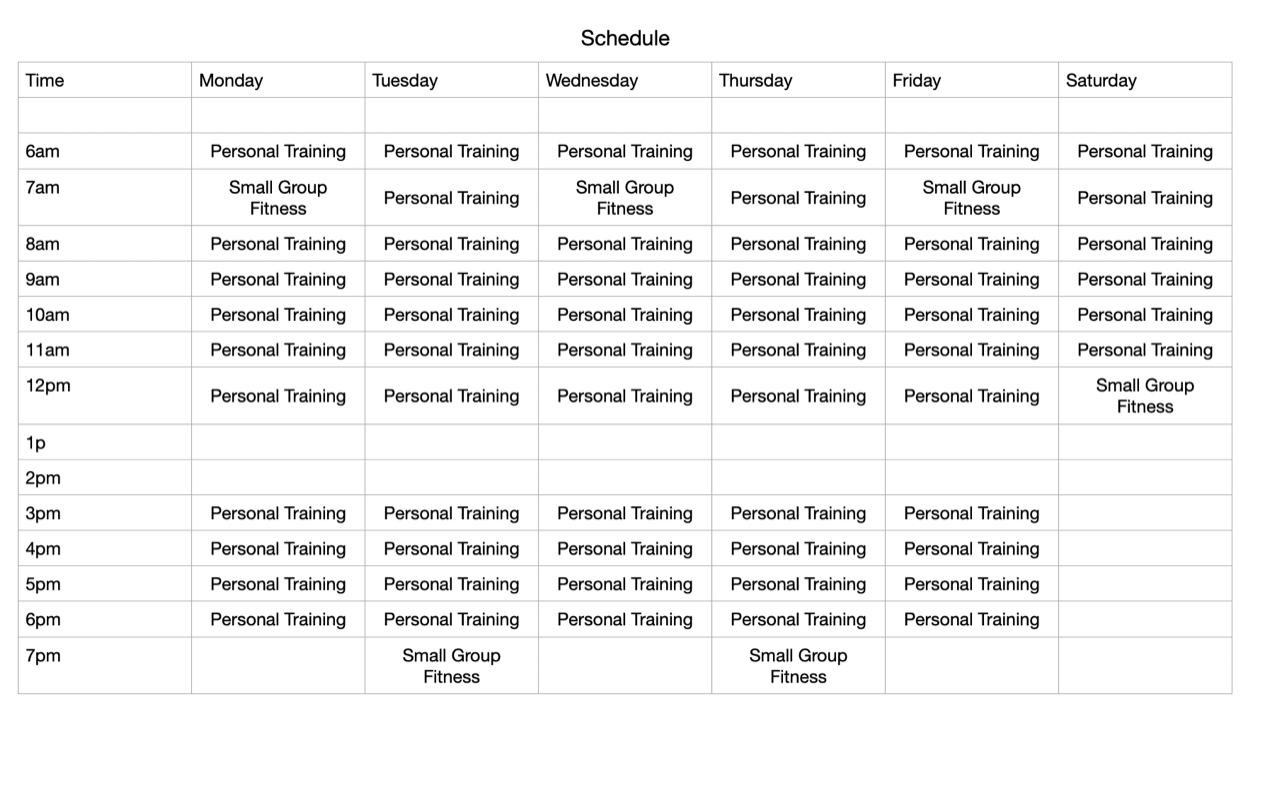Select Tuesday 6am Personal Training cell

452,151
